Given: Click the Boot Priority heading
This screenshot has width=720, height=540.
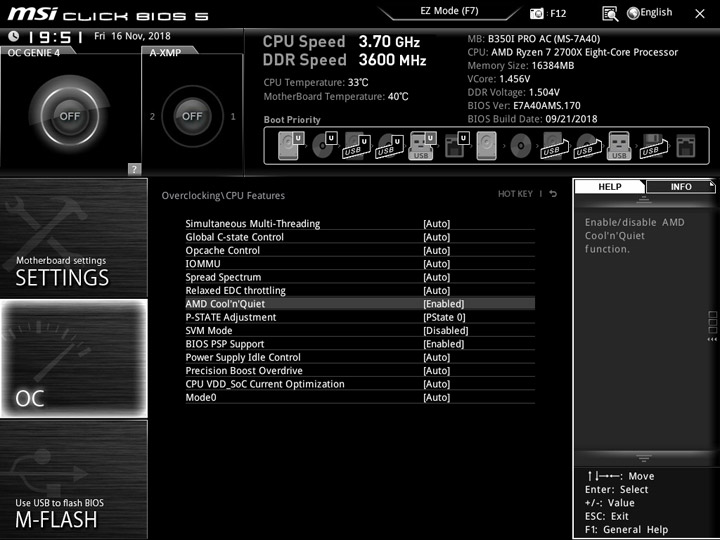Looking at the screenshot, I should (x=292, y=119).
